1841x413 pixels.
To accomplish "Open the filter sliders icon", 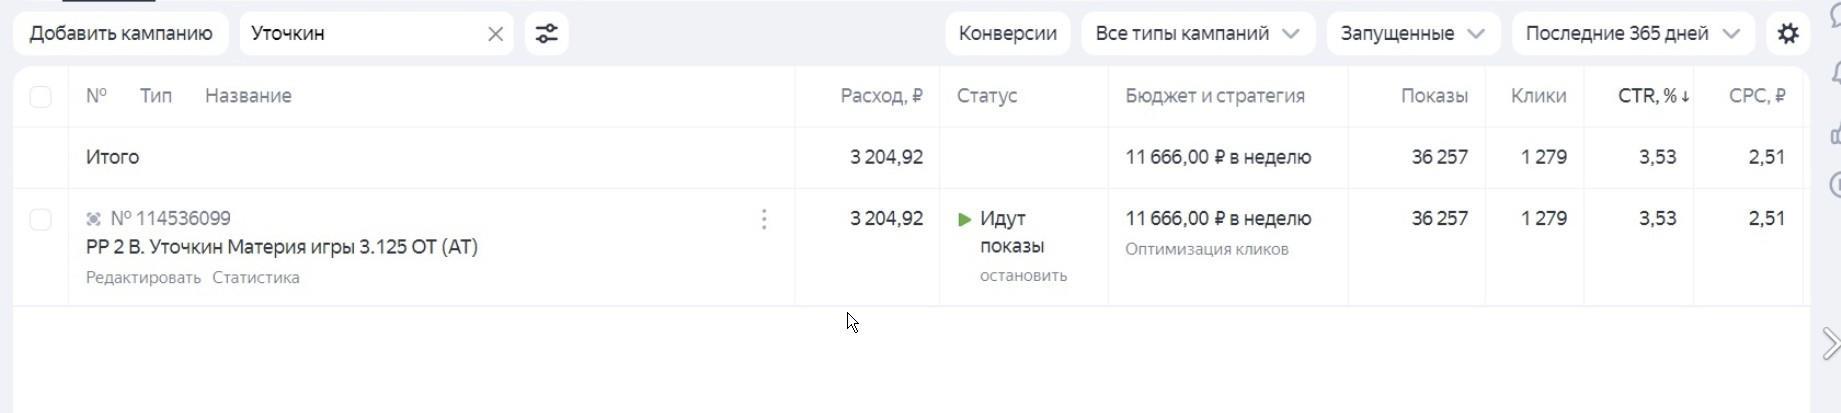I will [546, 34].
